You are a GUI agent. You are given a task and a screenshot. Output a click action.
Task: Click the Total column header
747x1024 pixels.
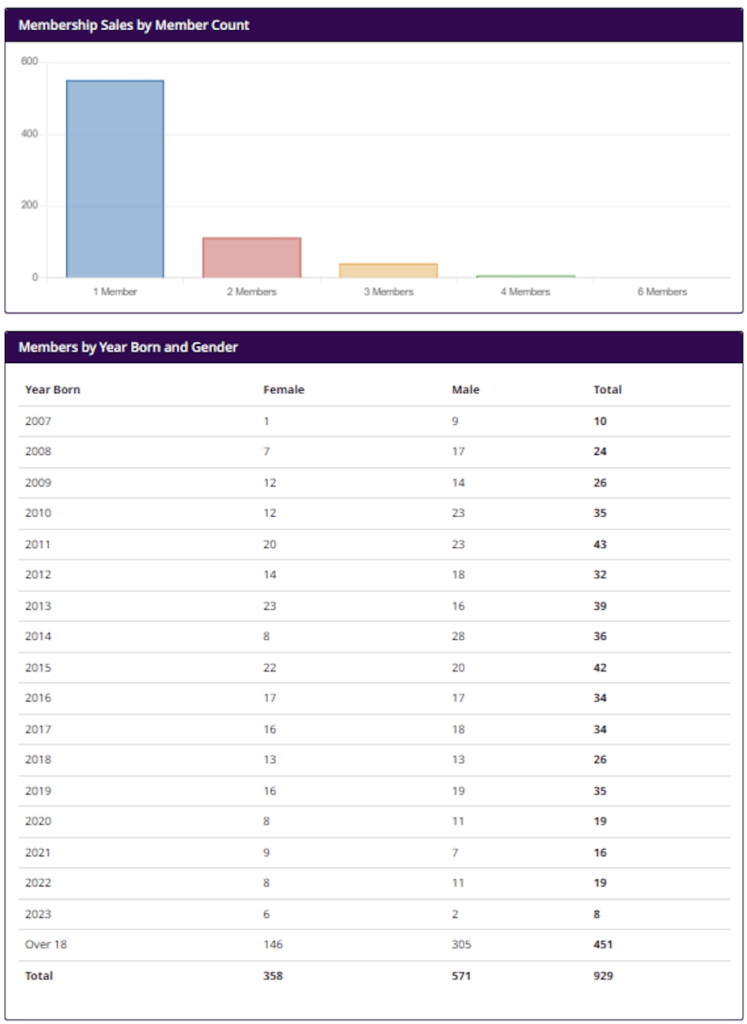coord(607,390)
